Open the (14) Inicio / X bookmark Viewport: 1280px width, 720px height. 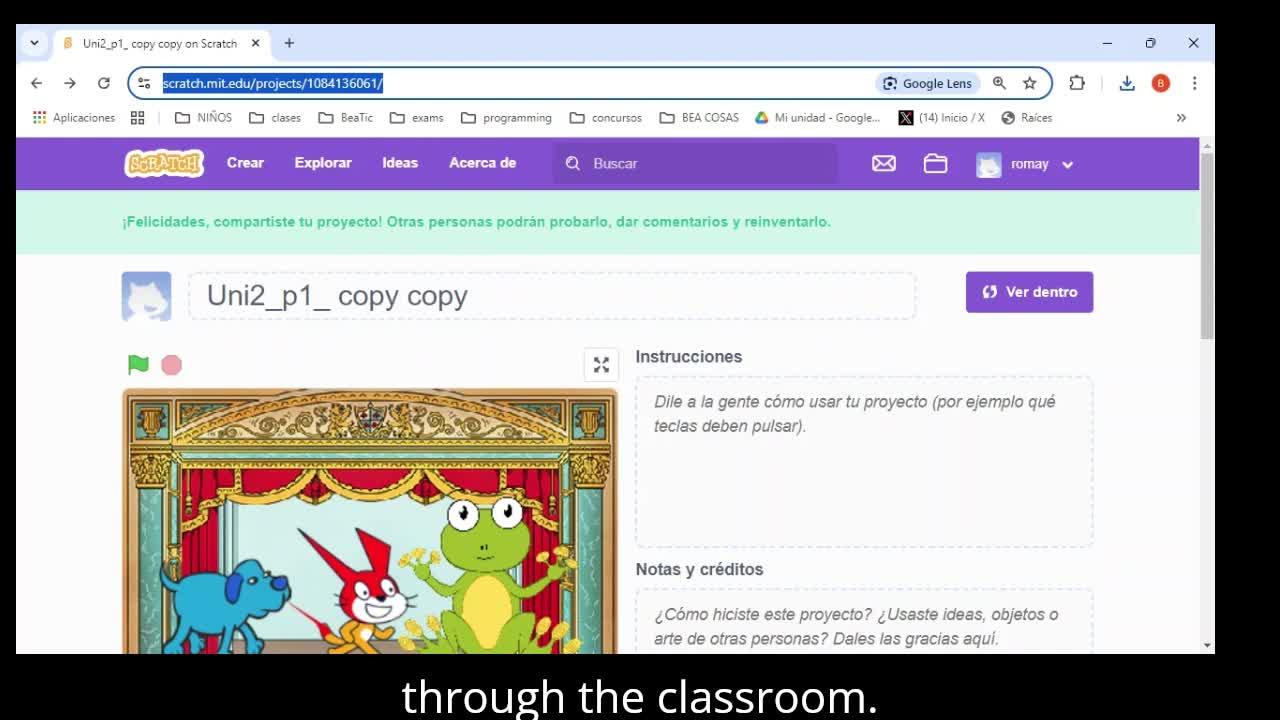click(942, 117)
